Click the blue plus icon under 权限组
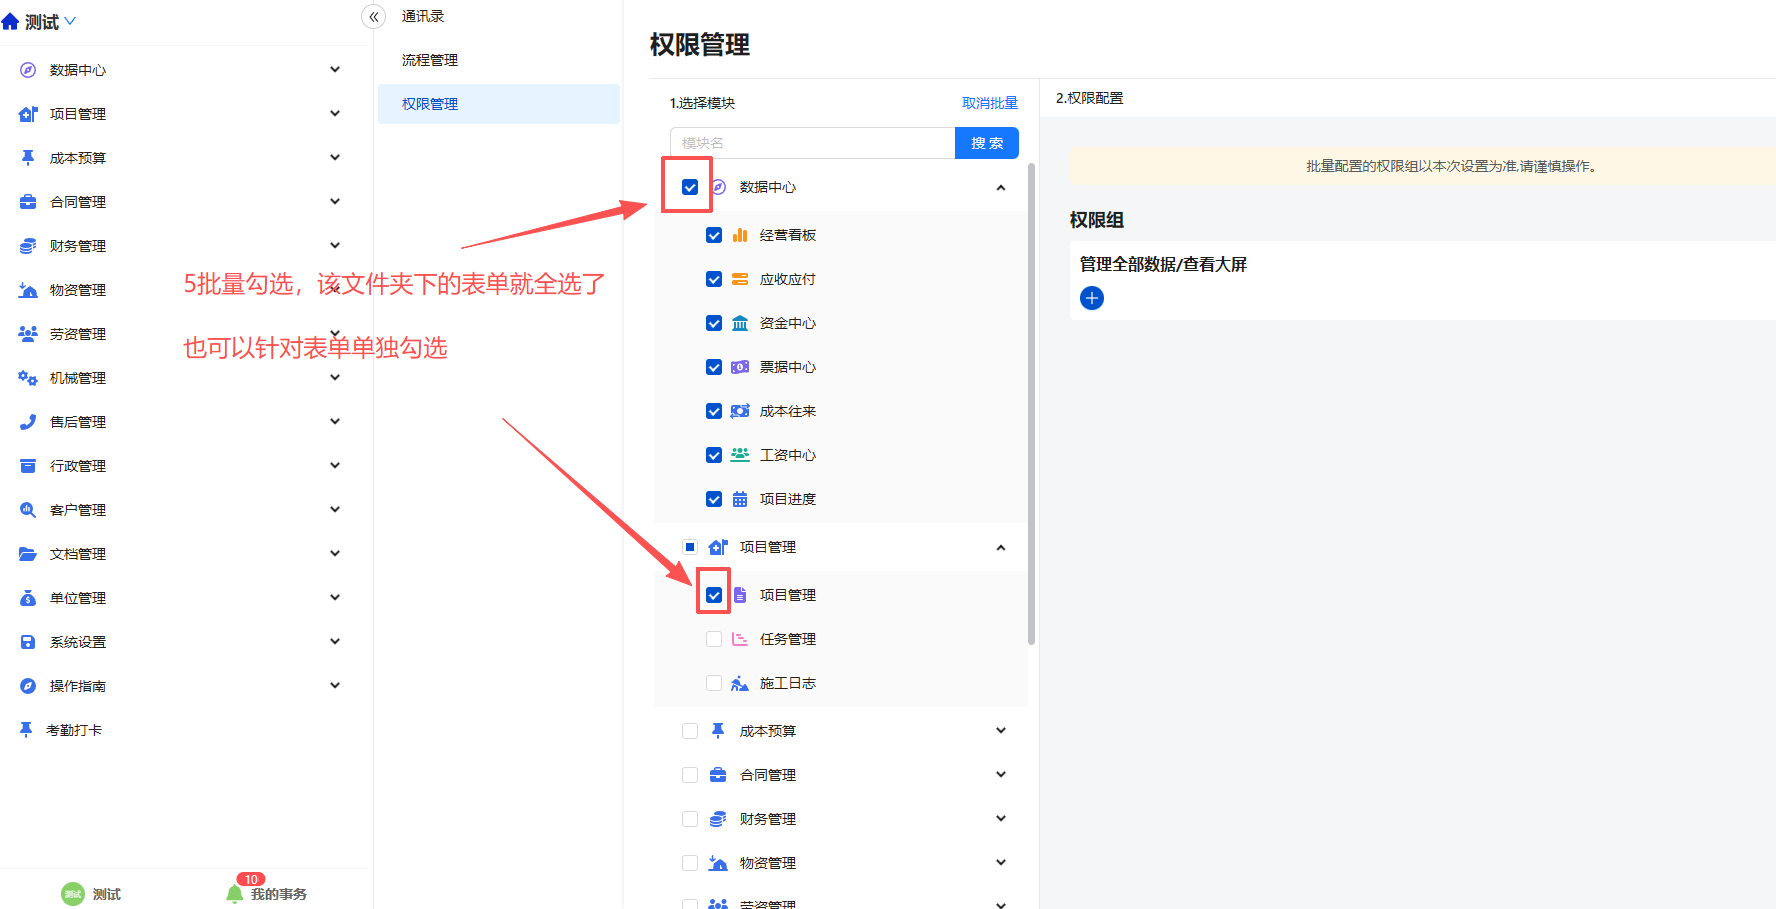The image size is (1776, 909). coord(1092,298)
